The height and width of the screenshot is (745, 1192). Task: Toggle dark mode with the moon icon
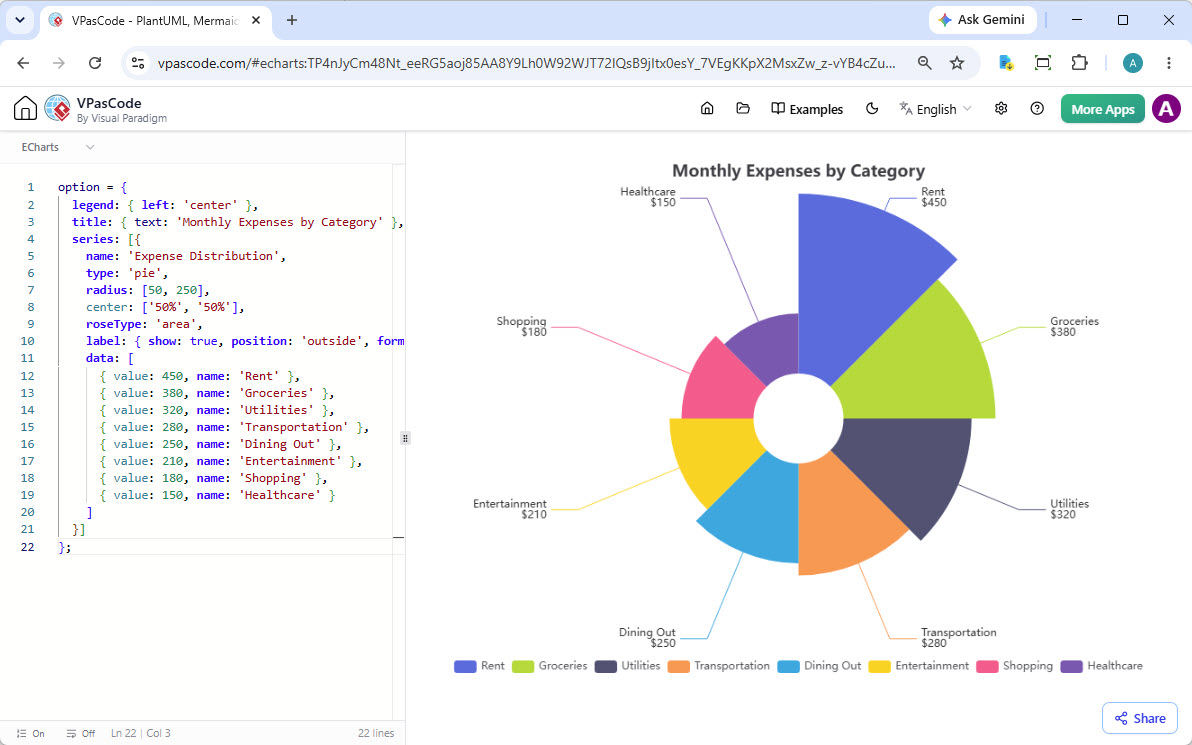click(872, 109)
